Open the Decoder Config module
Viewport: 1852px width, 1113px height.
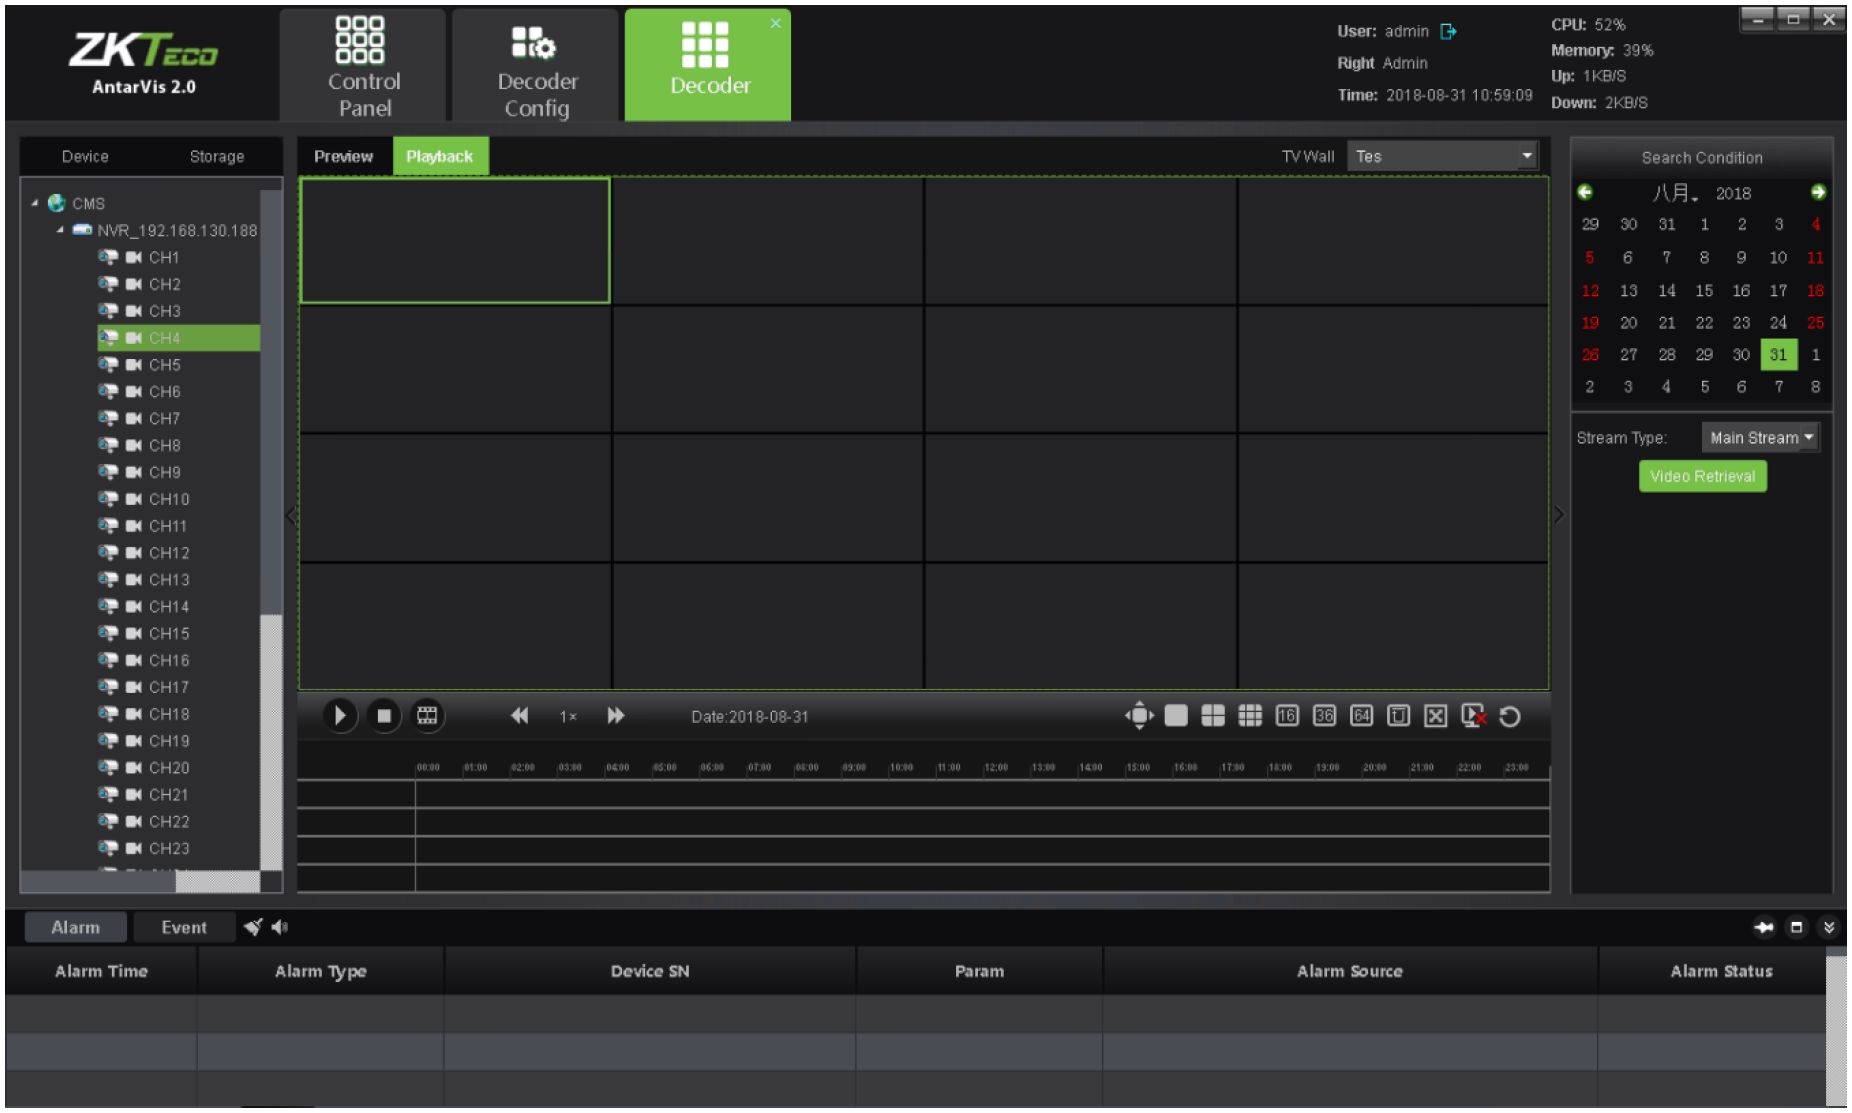[537, 66]
